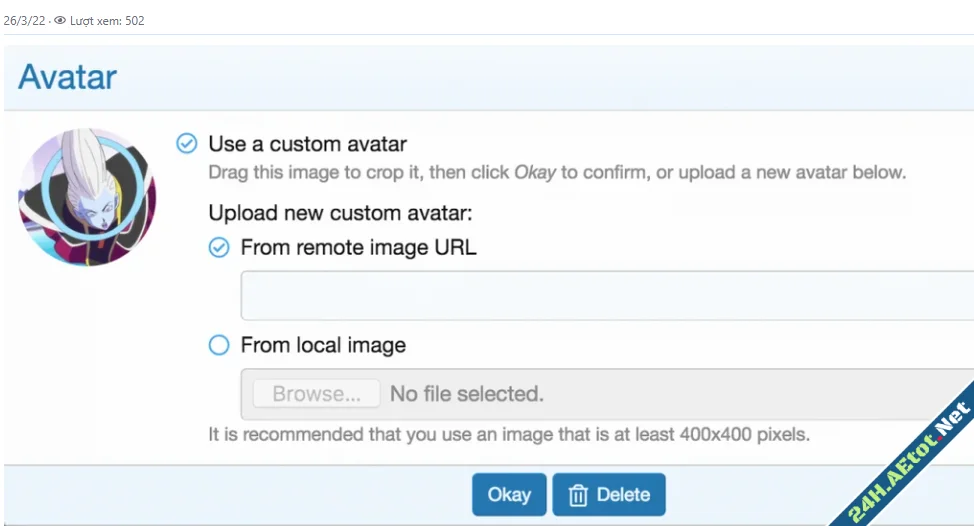Enable the 'From local image' radio button
974x526 pixels.
pyautogui.click(x=219, y=345)
